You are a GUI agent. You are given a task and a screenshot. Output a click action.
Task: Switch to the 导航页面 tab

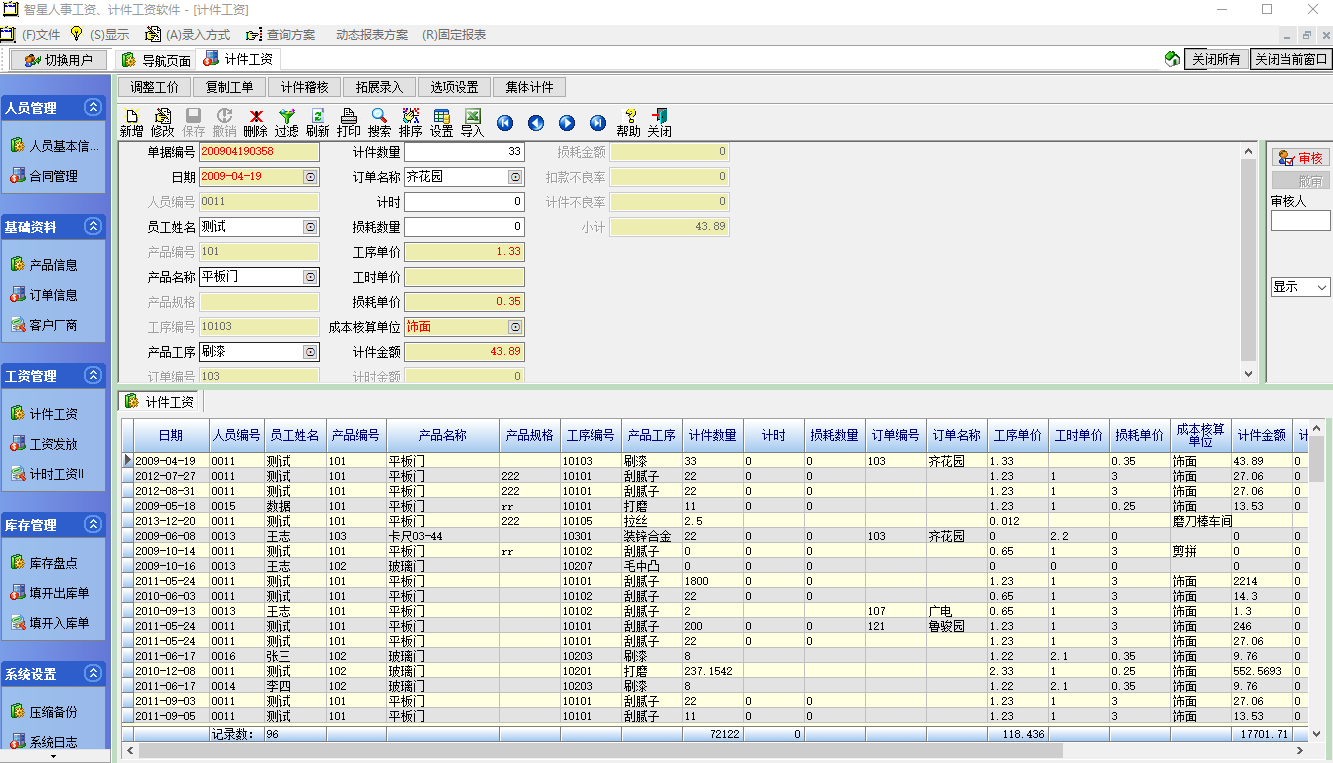tap(156, 60)
